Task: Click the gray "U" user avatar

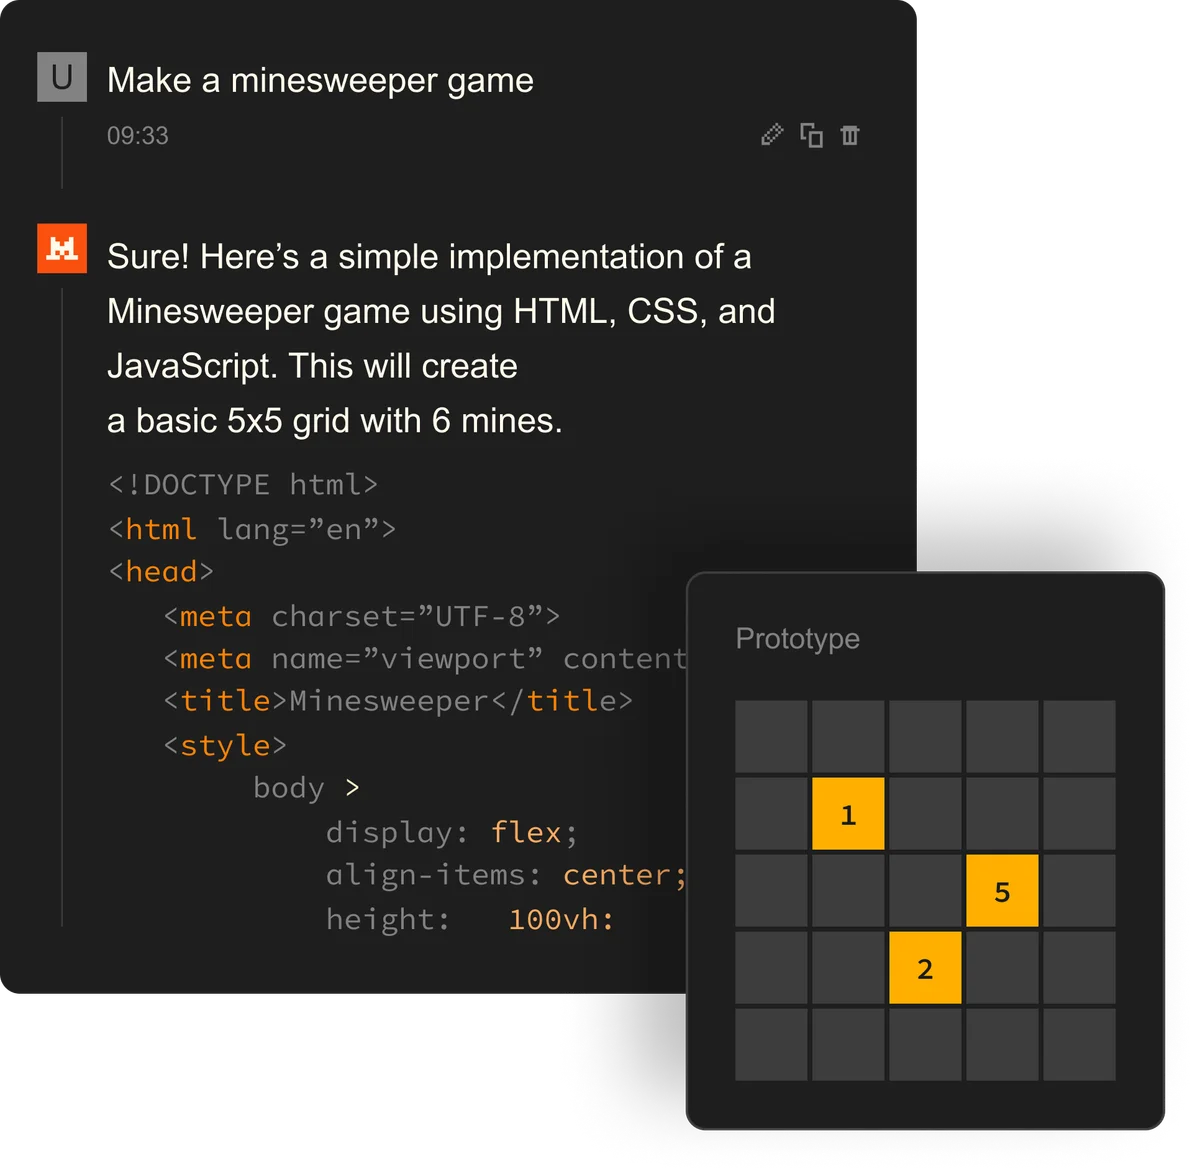Action: tap(61, 76)
